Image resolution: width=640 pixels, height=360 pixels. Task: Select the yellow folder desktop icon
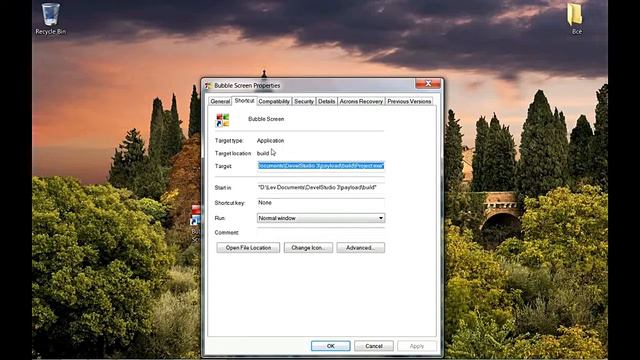576,19
